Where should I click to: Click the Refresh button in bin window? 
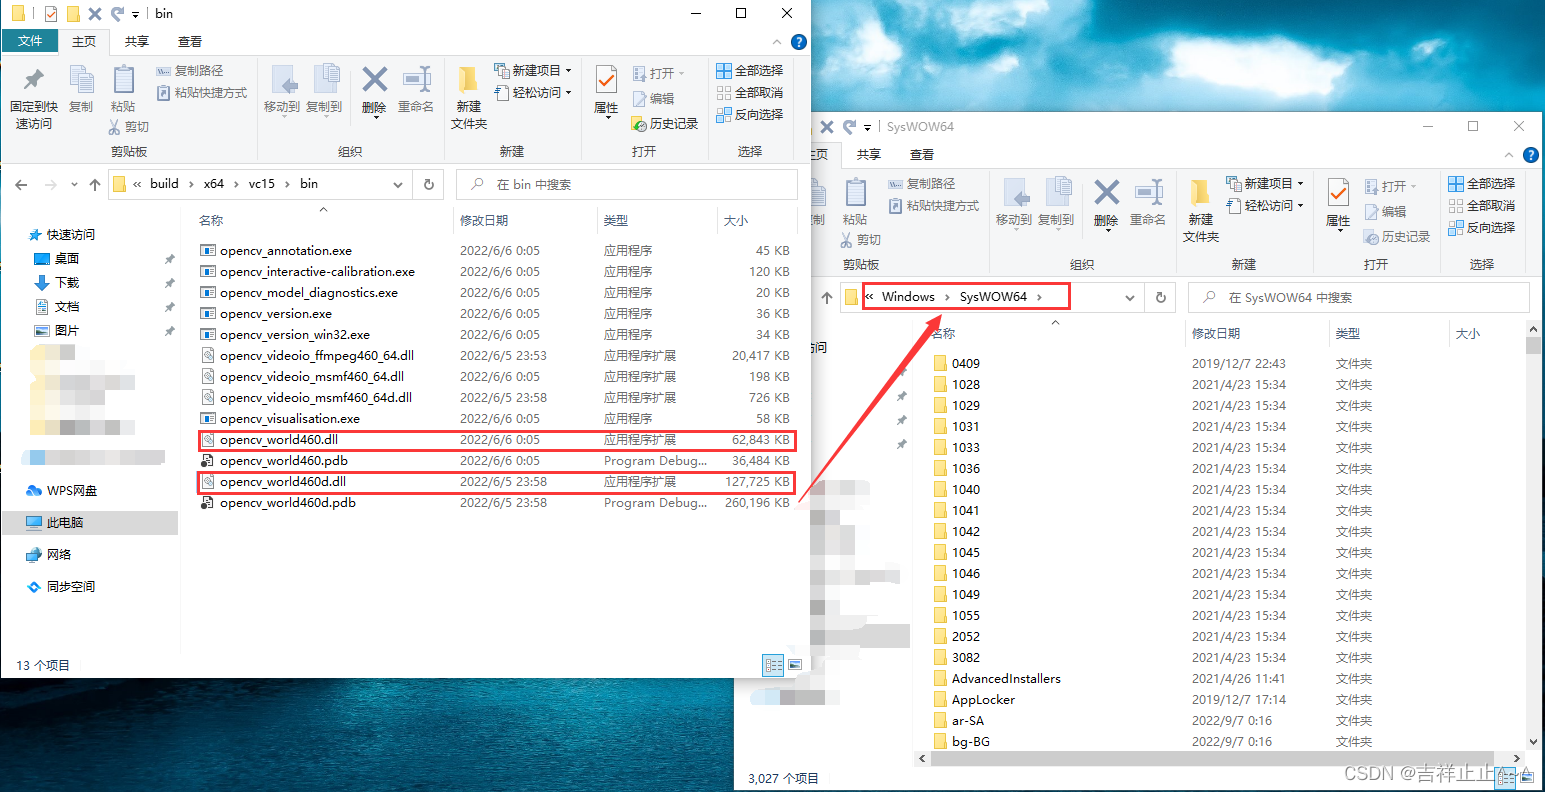coord(429,184)
